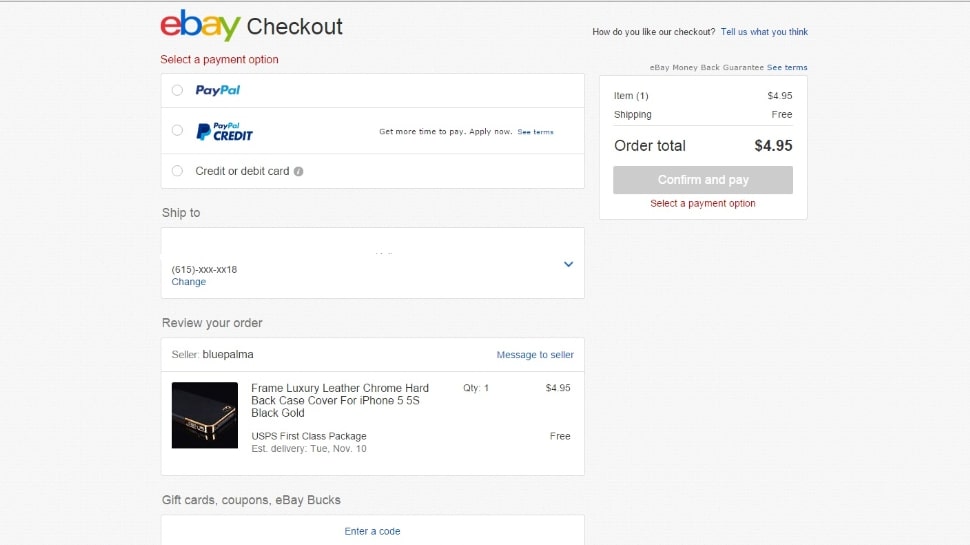Viewport: 970px width, 545px height.
Task: Click the Frame Luxury Leather item title
Action: [x=340, y=400]
